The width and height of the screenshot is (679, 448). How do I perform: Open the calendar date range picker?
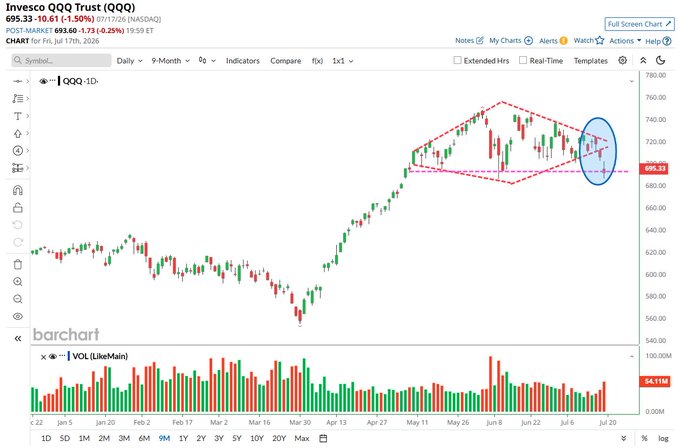point(323,438)
